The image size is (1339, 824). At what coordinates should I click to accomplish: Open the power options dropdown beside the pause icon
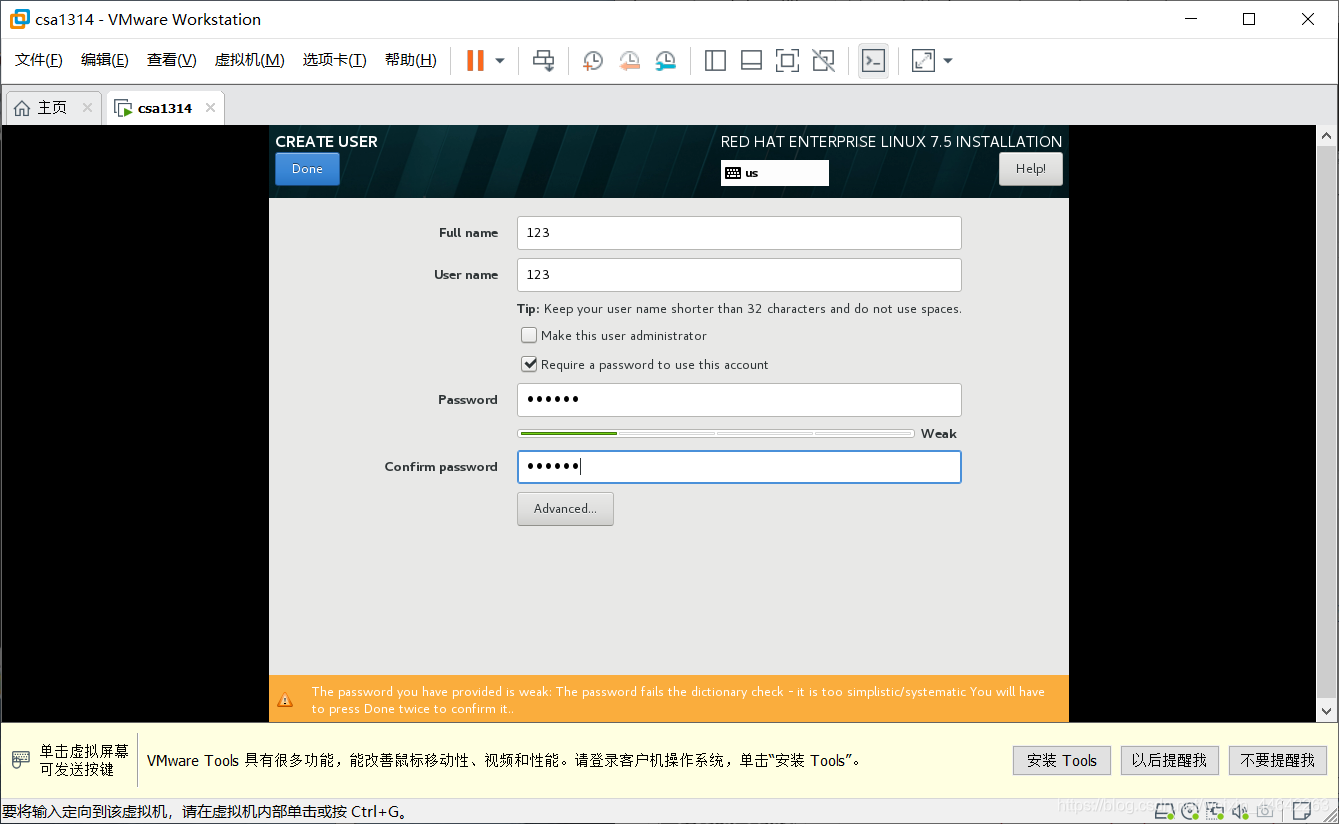[500, 61]
